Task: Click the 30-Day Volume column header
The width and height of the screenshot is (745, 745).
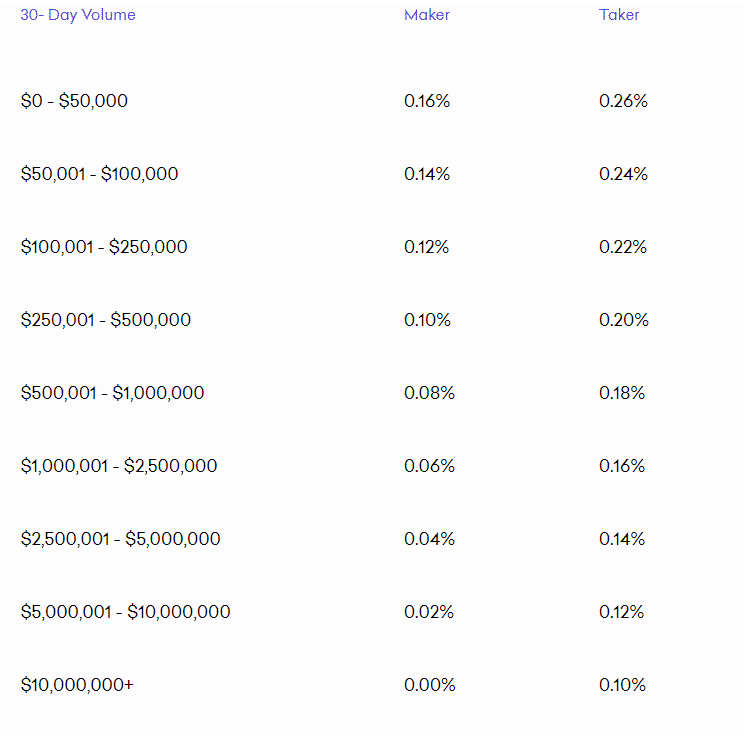Action: click(78, 15)
